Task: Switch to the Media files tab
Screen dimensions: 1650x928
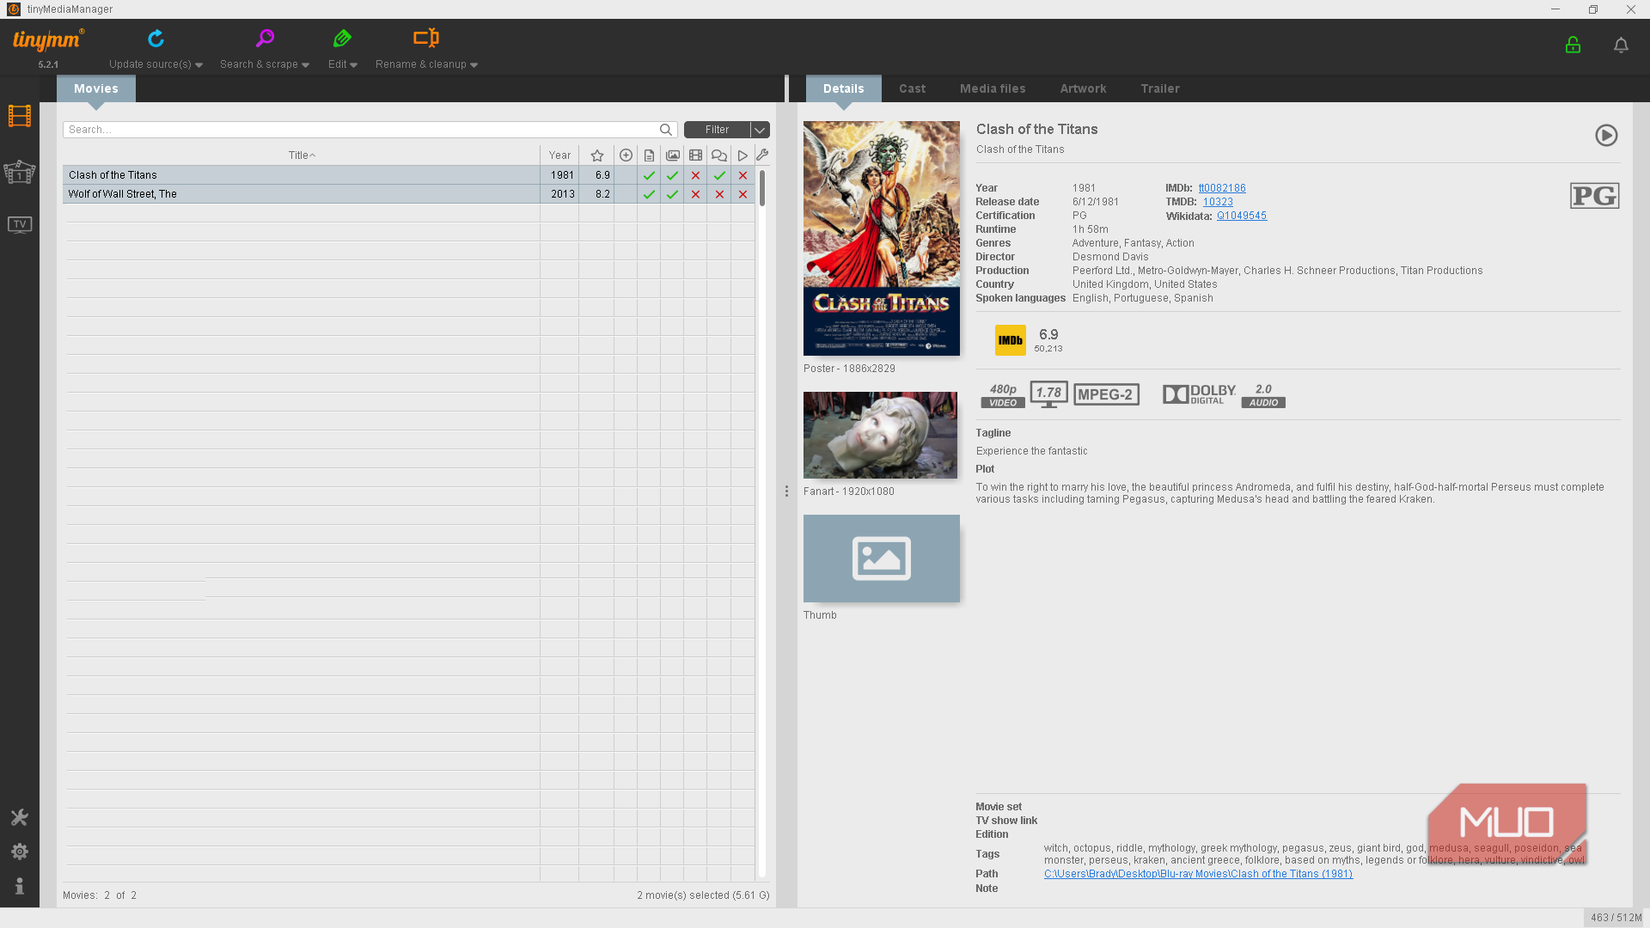Action: pos(992,89)
